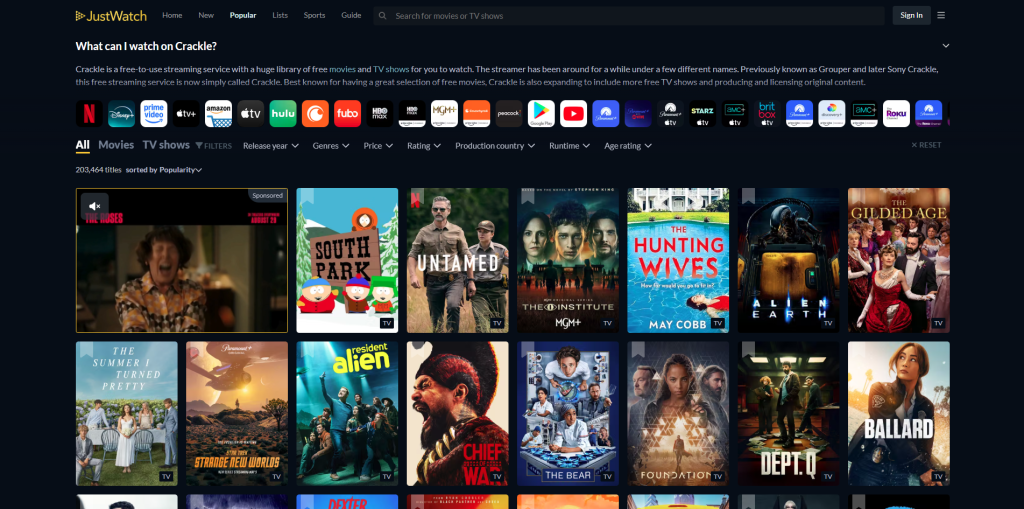Open the Lists nav item
Image resolution: width=1024 pixels, height=509 pixels.
pos(280,15)
